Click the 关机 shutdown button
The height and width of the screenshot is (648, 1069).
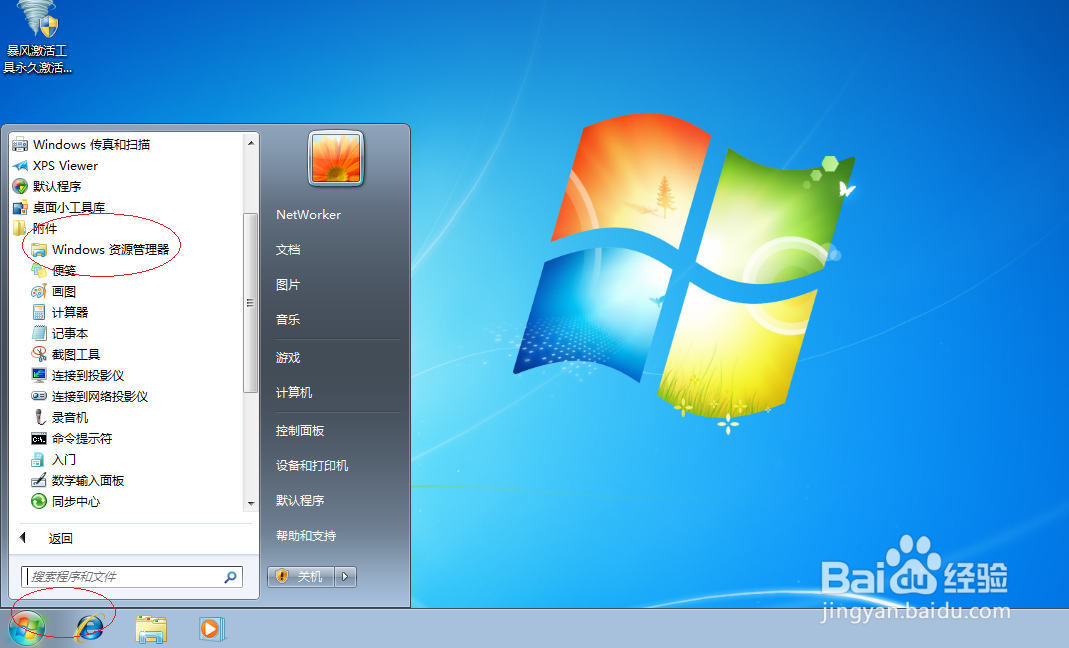[x=300, y=576]
